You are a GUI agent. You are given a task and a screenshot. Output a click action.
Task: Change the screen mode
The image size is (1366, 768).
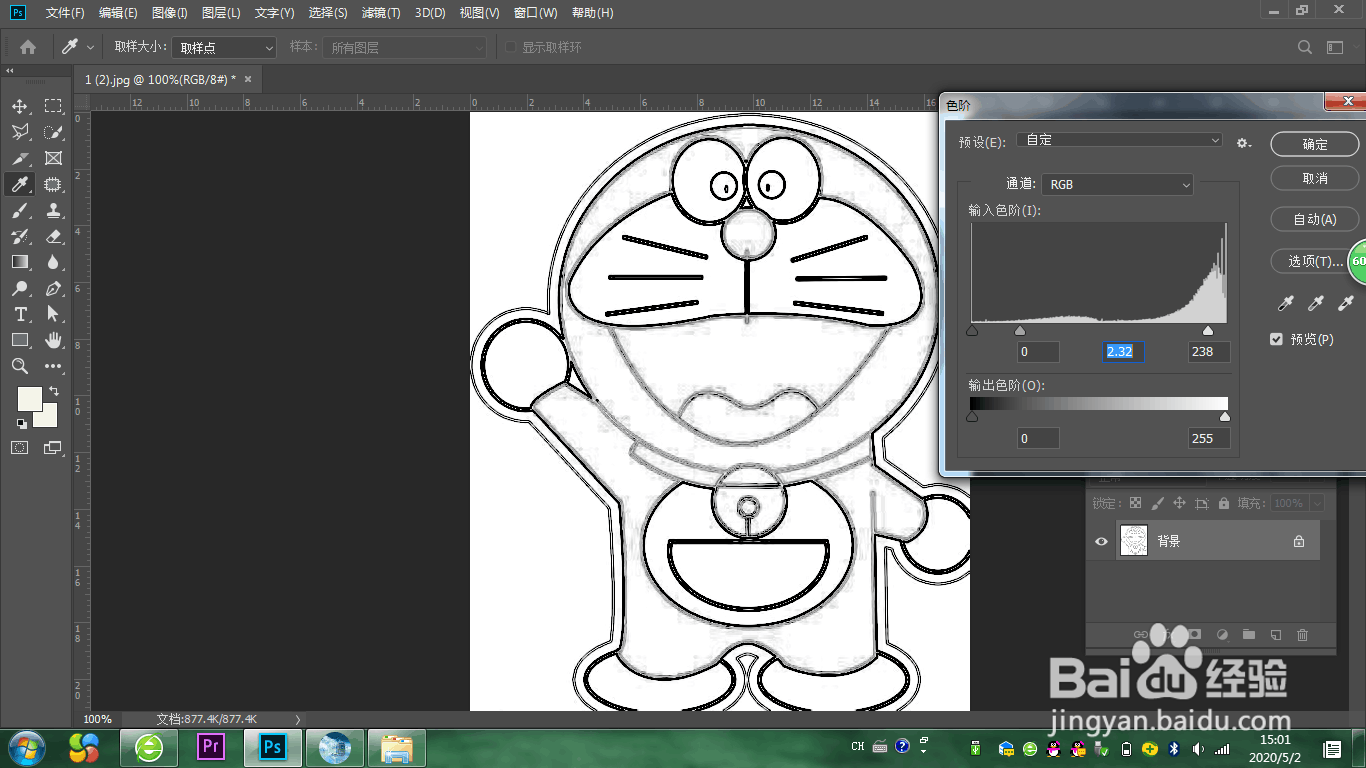[53, 447]
